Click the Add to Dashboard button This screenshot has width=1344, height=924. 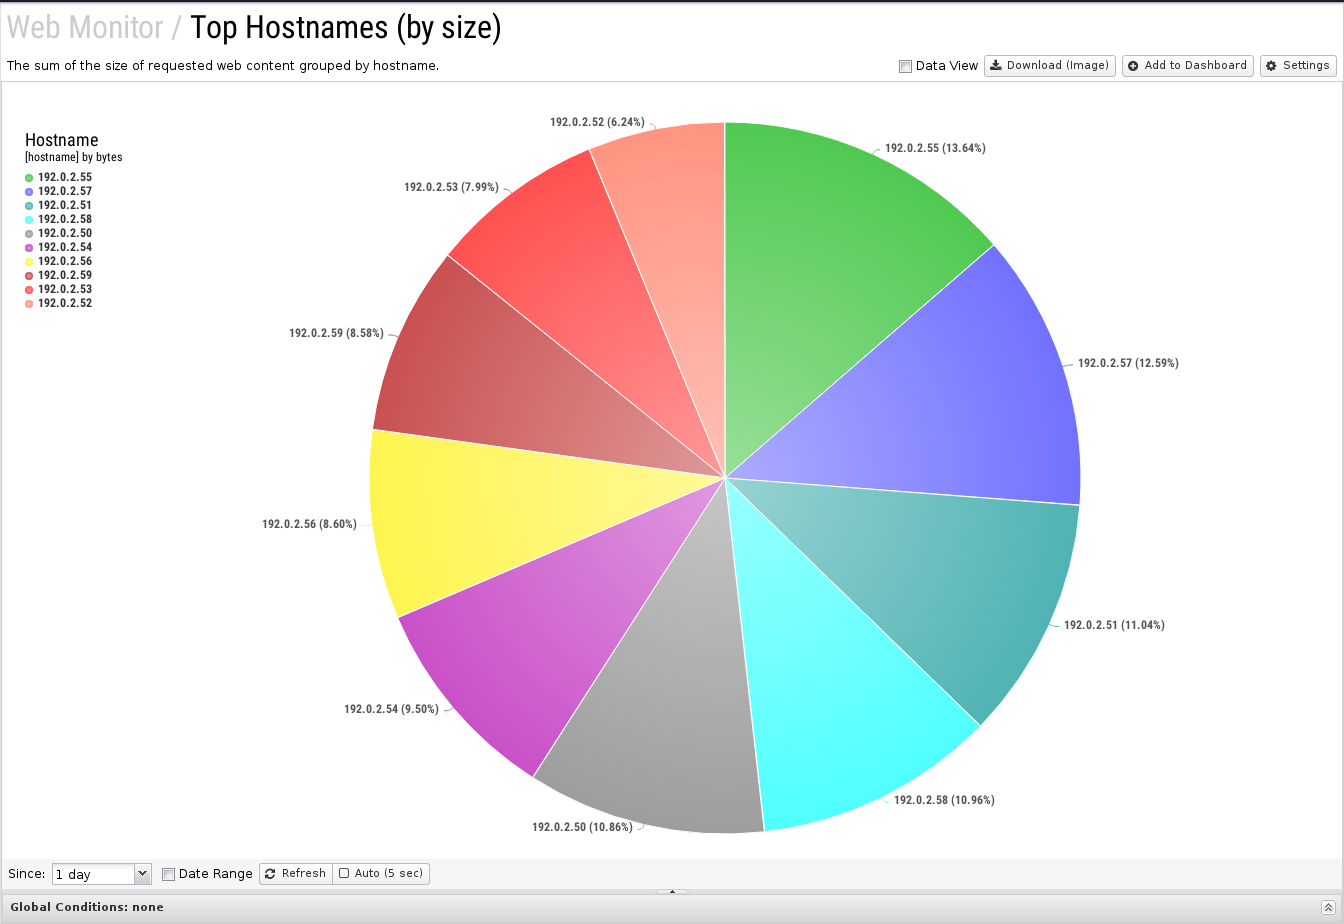click(1187, 66)
